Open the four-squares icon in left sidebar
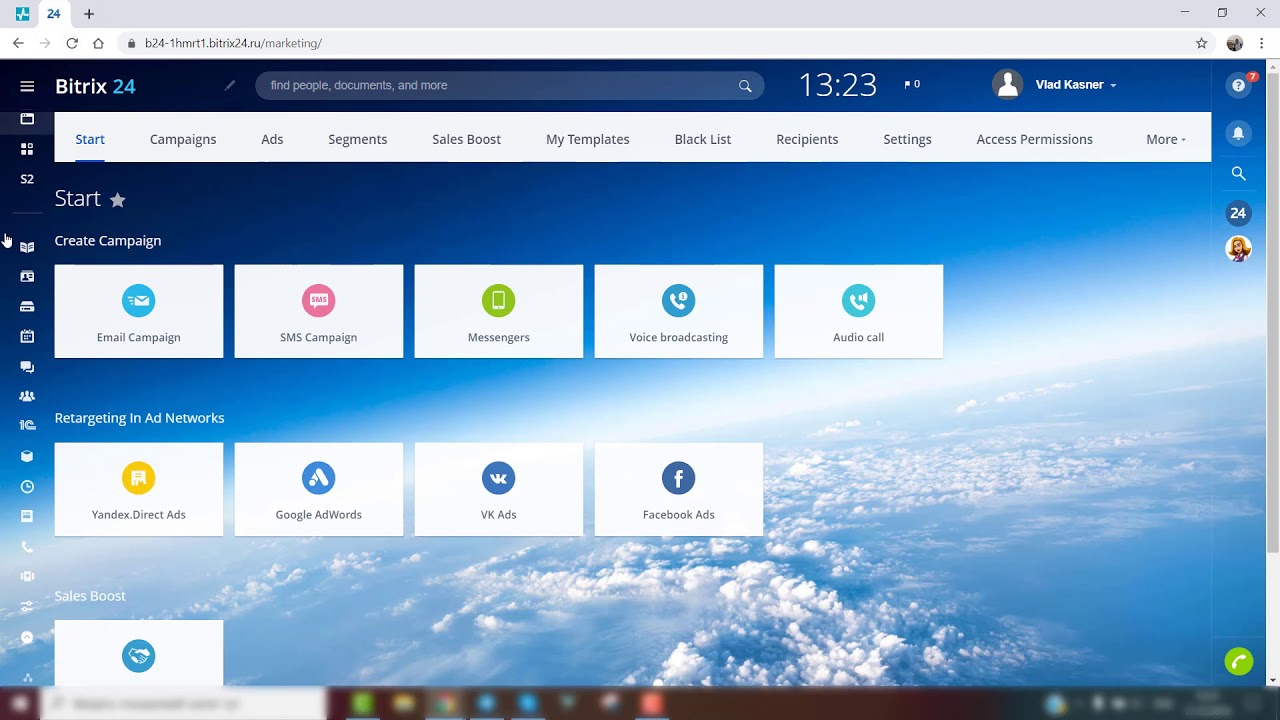Screen dimensions: 1280x720 27,149
